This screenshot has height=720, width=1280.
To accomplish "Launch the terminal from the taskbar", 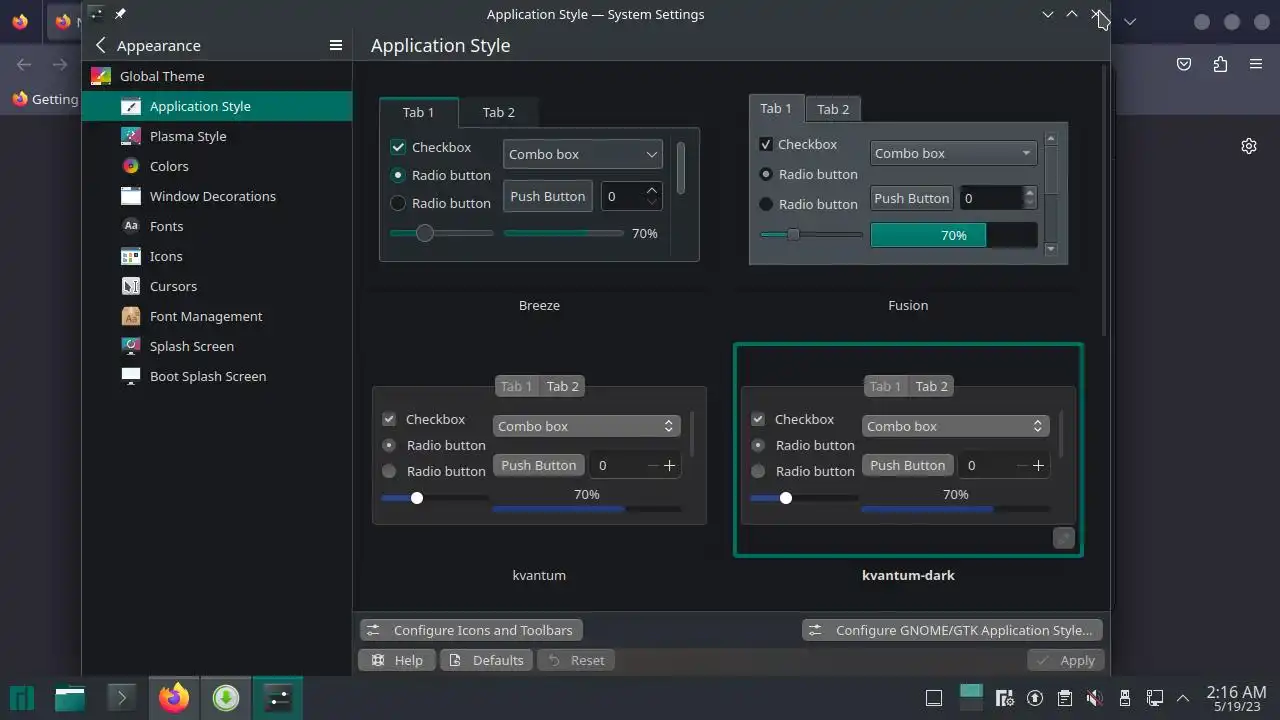I will 122,697.
